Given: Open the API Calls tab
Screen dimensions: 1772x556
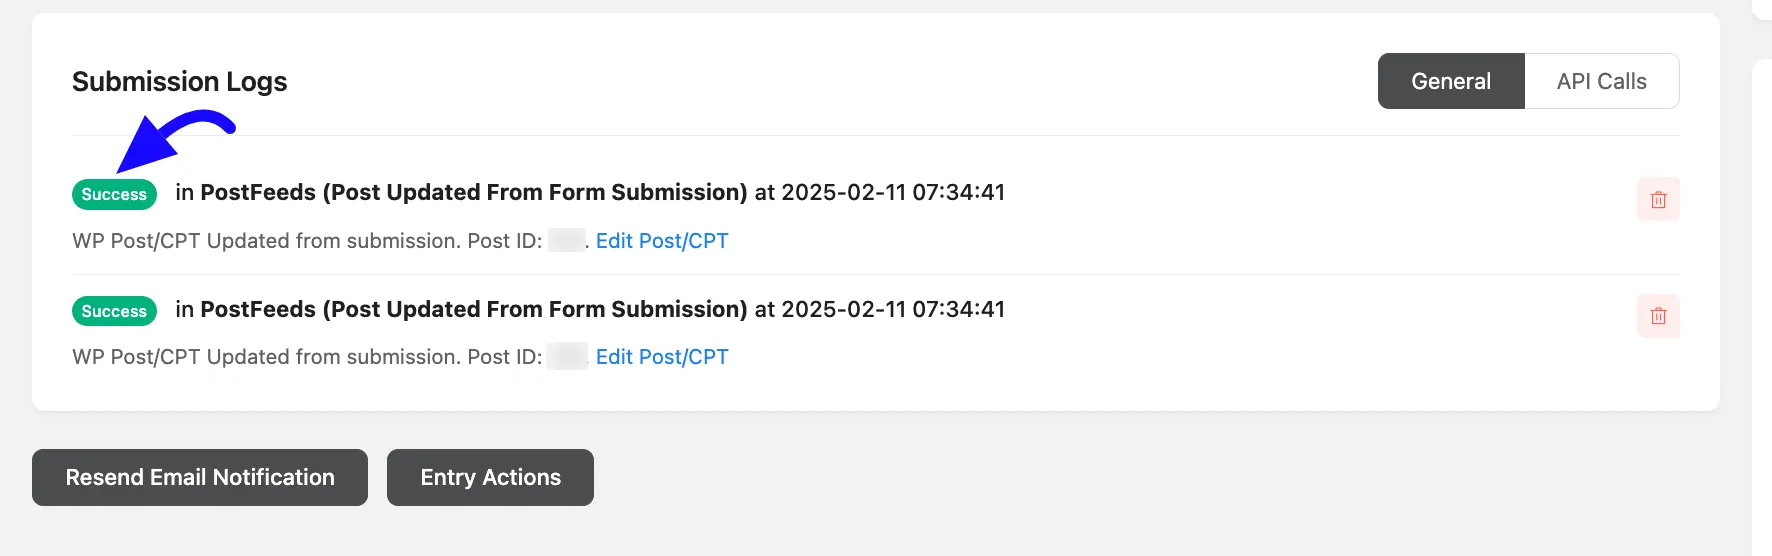Looking at the screenshot, I should coord(1602,81).
